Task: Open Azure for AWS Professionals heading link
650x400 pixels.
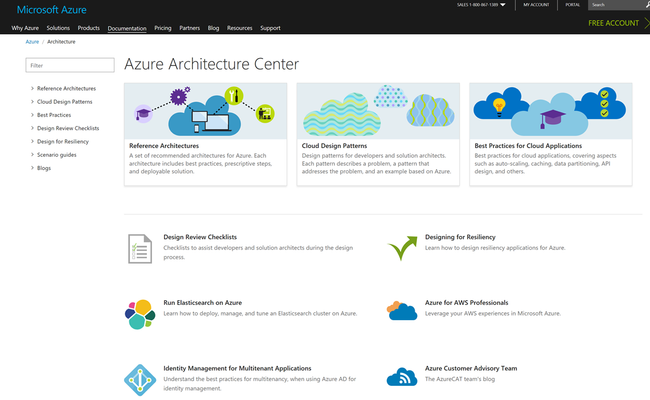Action: [466, 303]
